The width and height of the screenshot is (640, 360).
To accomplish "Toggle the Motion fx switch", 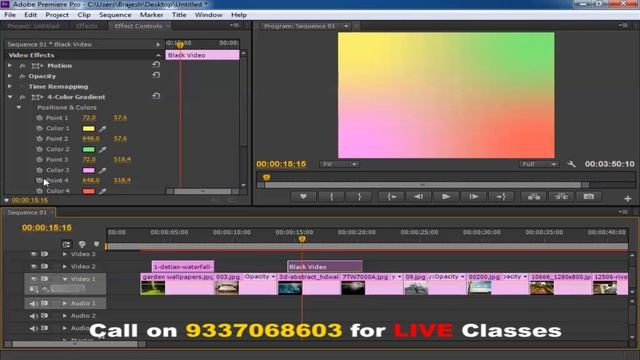I will (22, 66).
